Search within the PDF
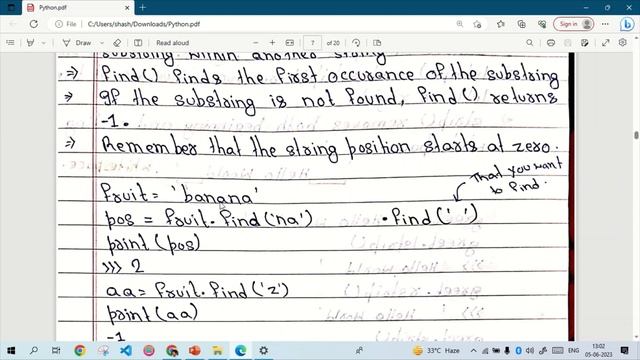This screenshot has height=360, width=640. (x=529, y=42)
